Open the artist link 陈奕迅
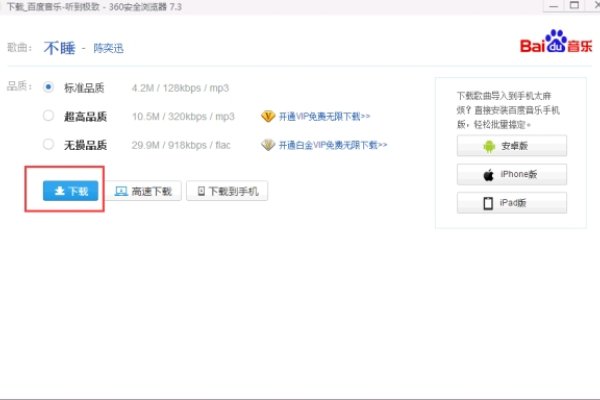 tap(109, 48)
